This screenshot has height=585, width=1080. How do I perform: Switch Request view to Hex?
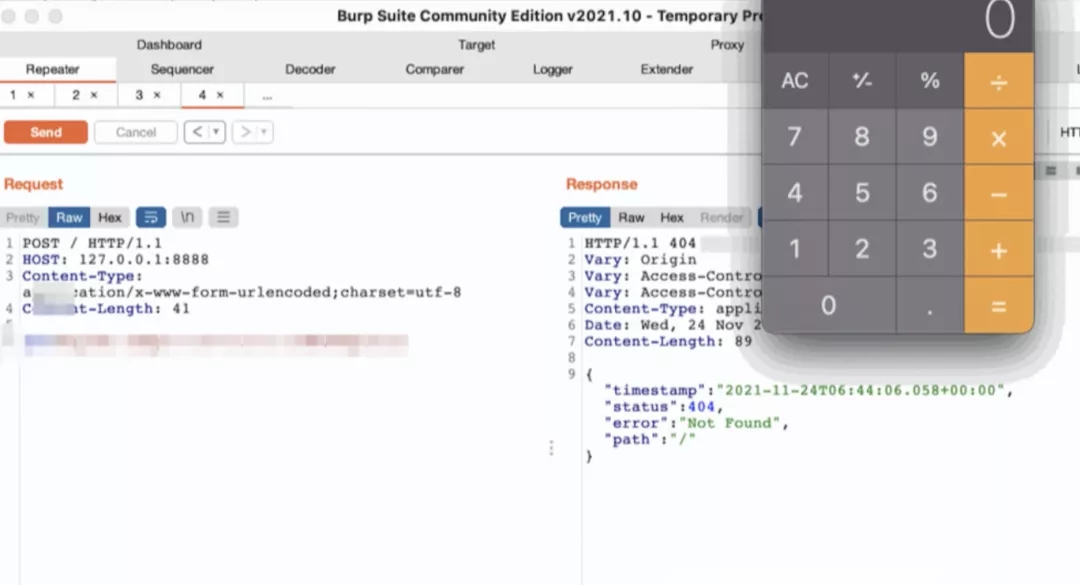click(110, 217)
